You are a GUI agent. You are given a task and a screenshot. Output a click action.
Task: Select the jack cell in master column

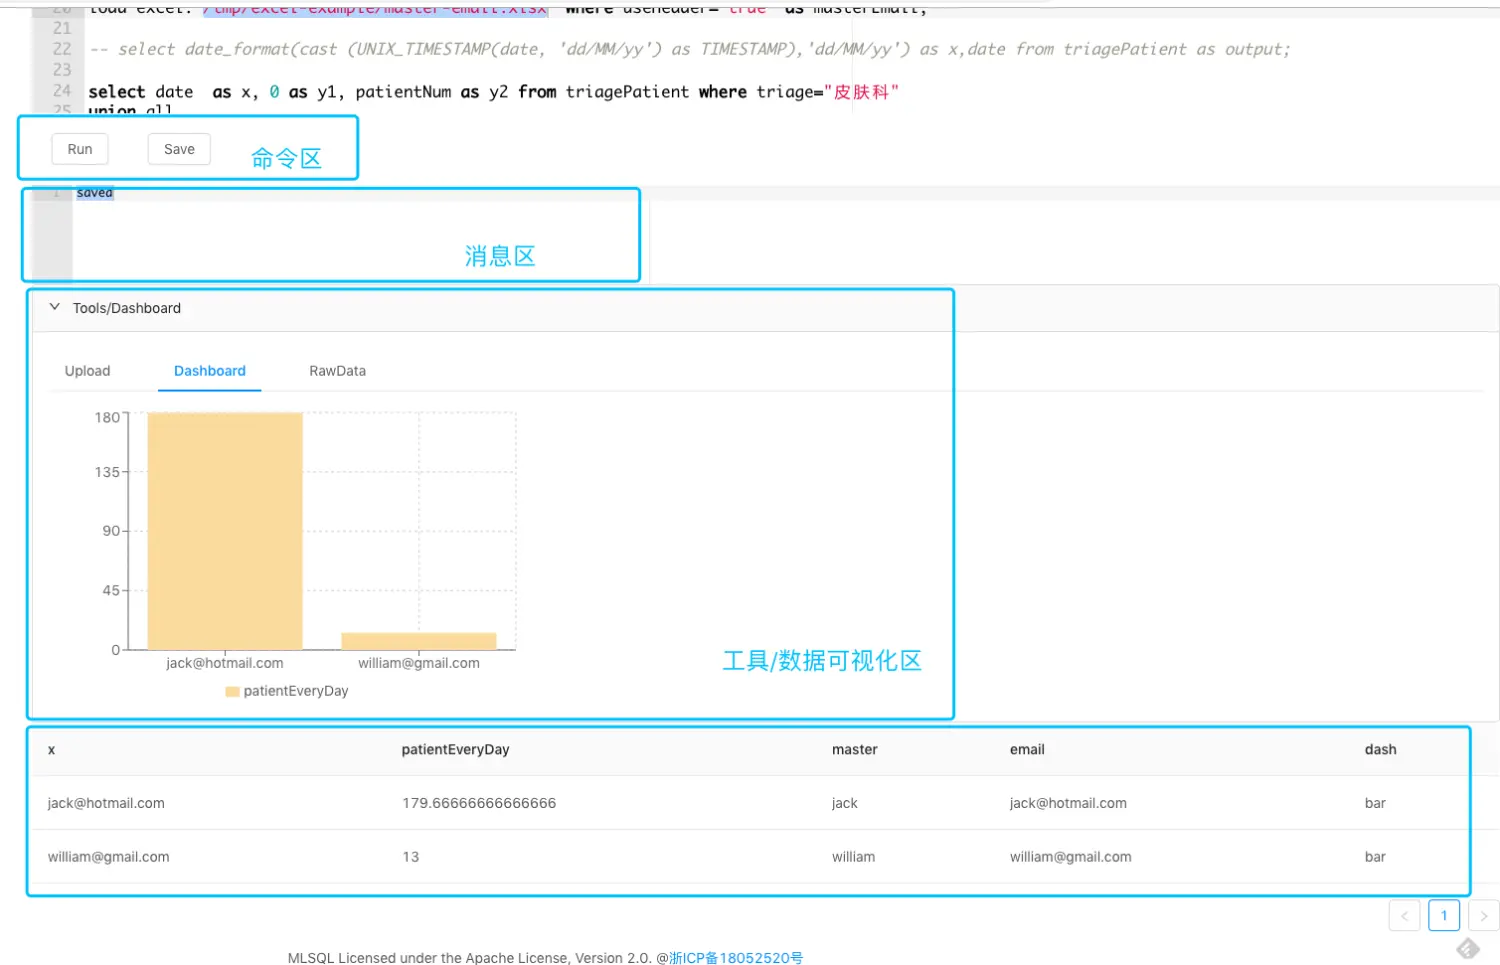click(845, 803)
